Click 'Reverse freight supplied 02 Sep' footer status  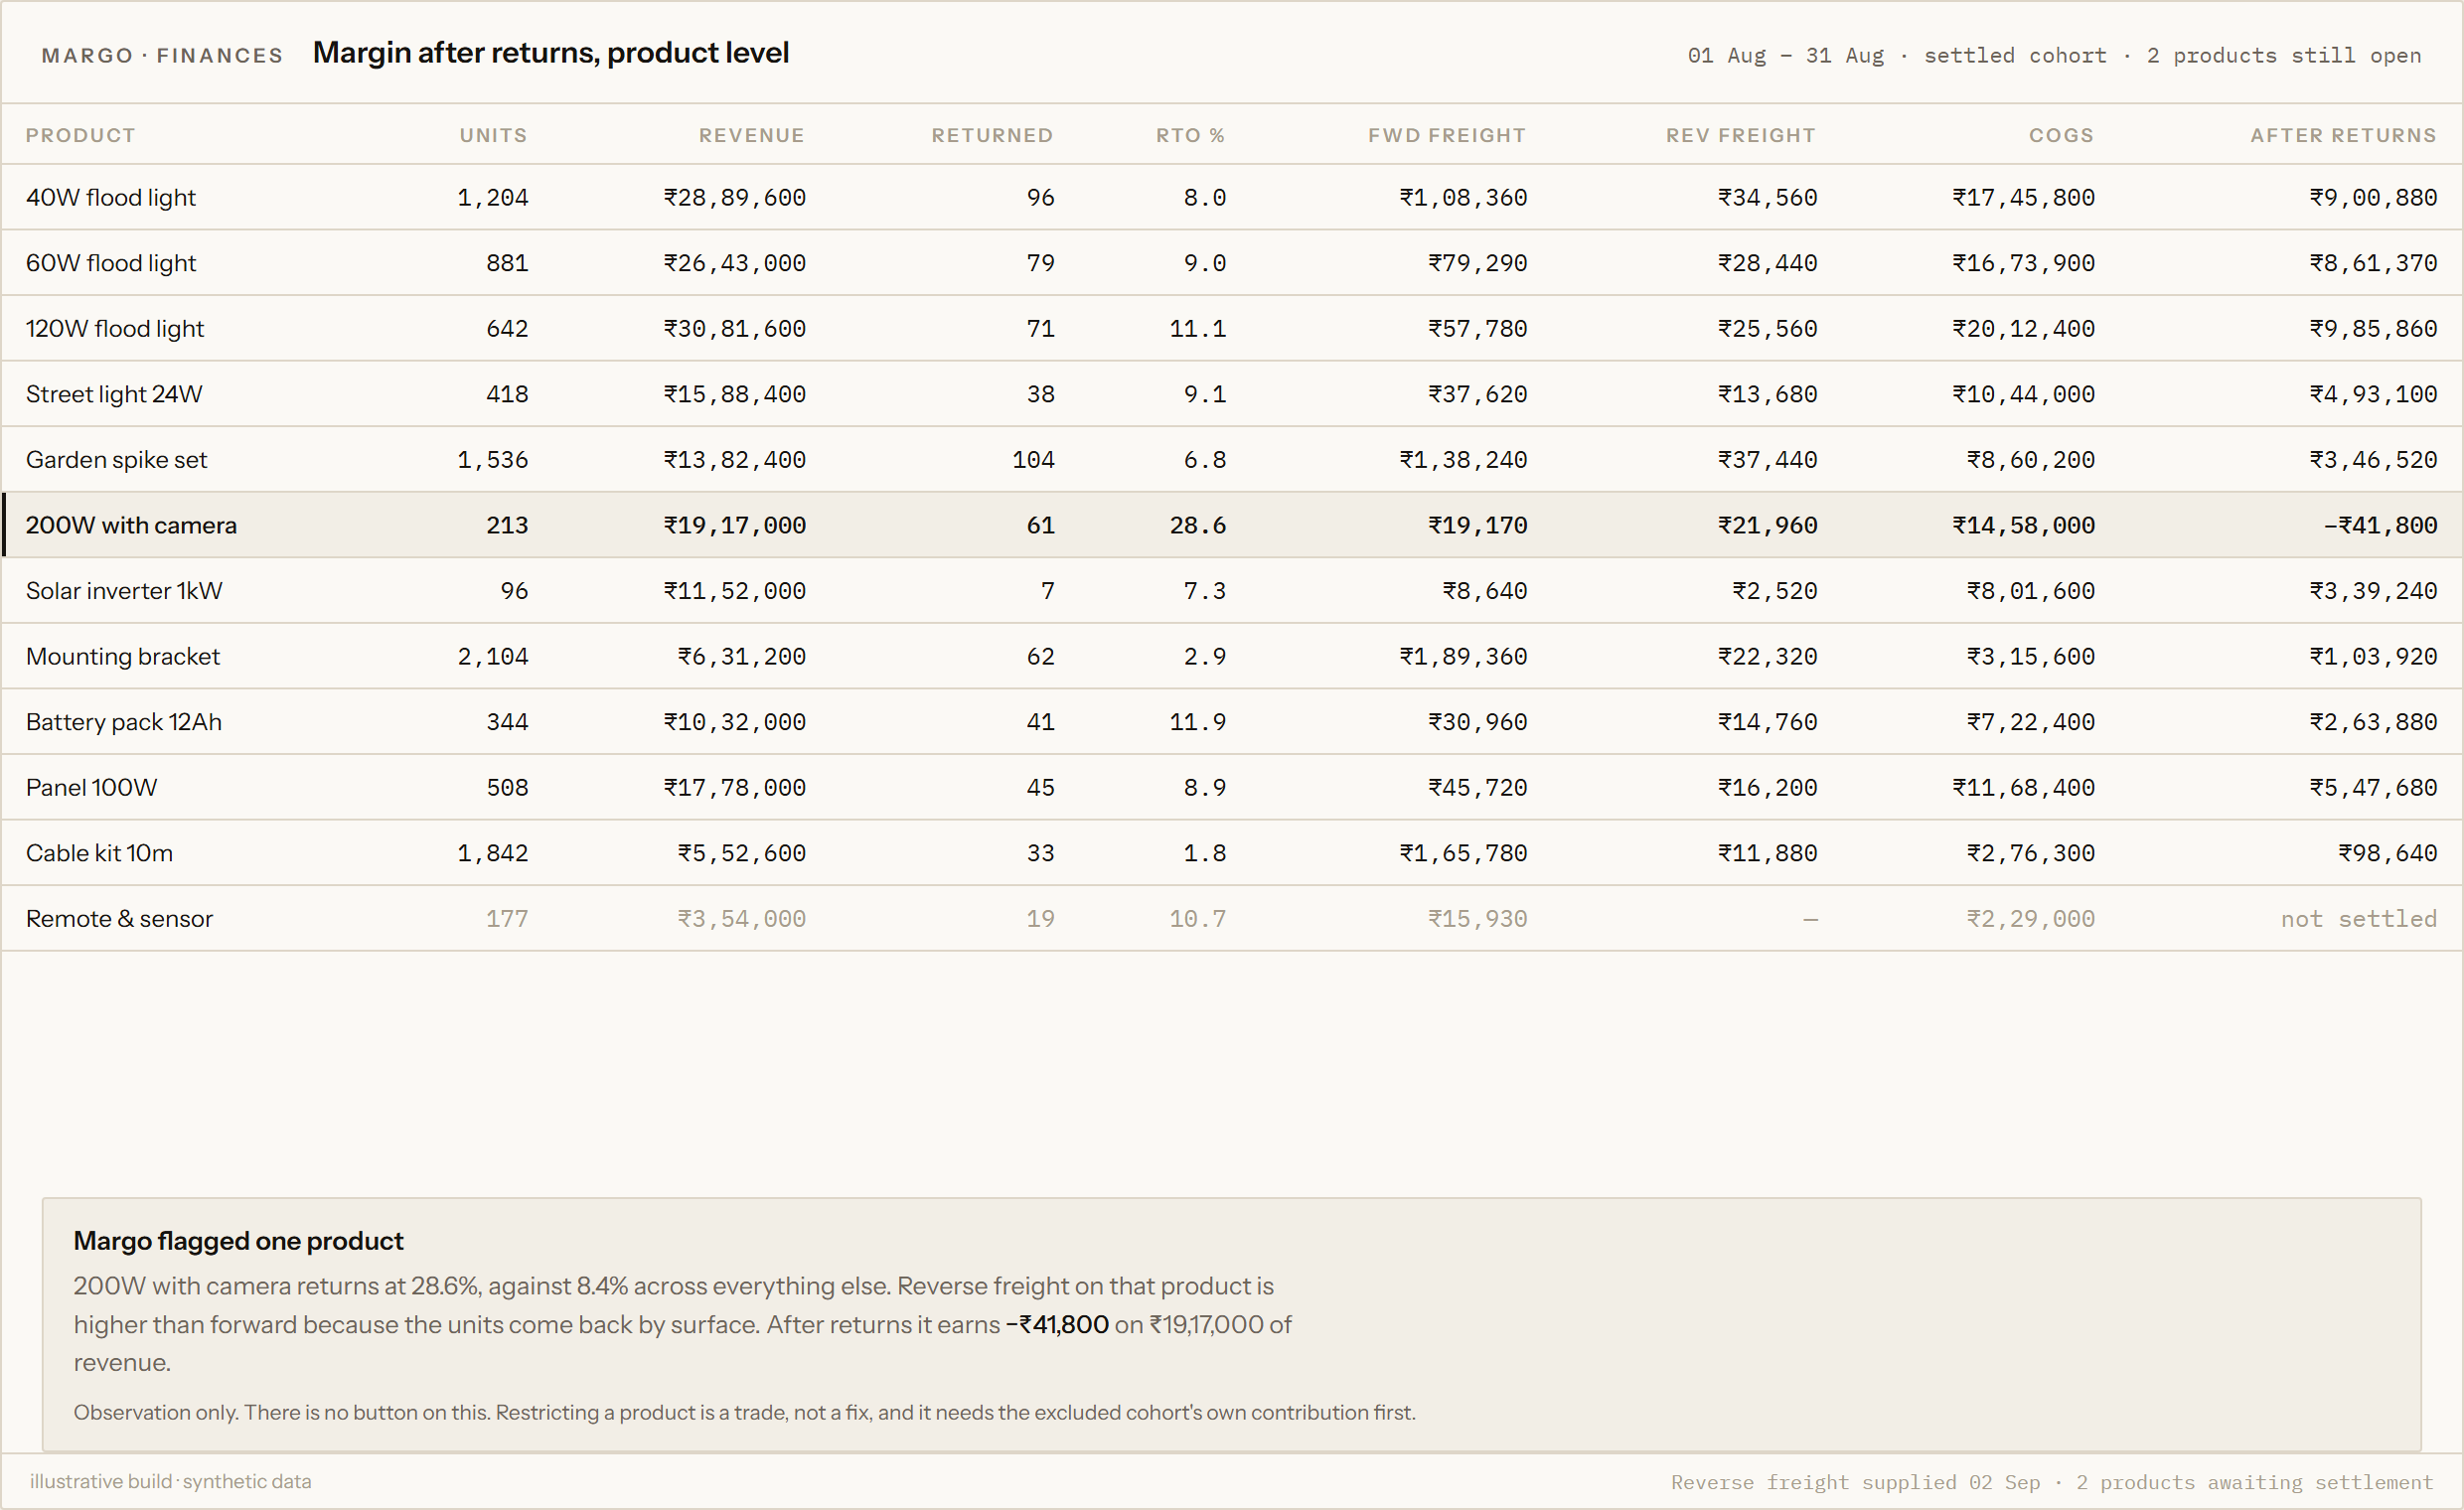point(1855,1482)
